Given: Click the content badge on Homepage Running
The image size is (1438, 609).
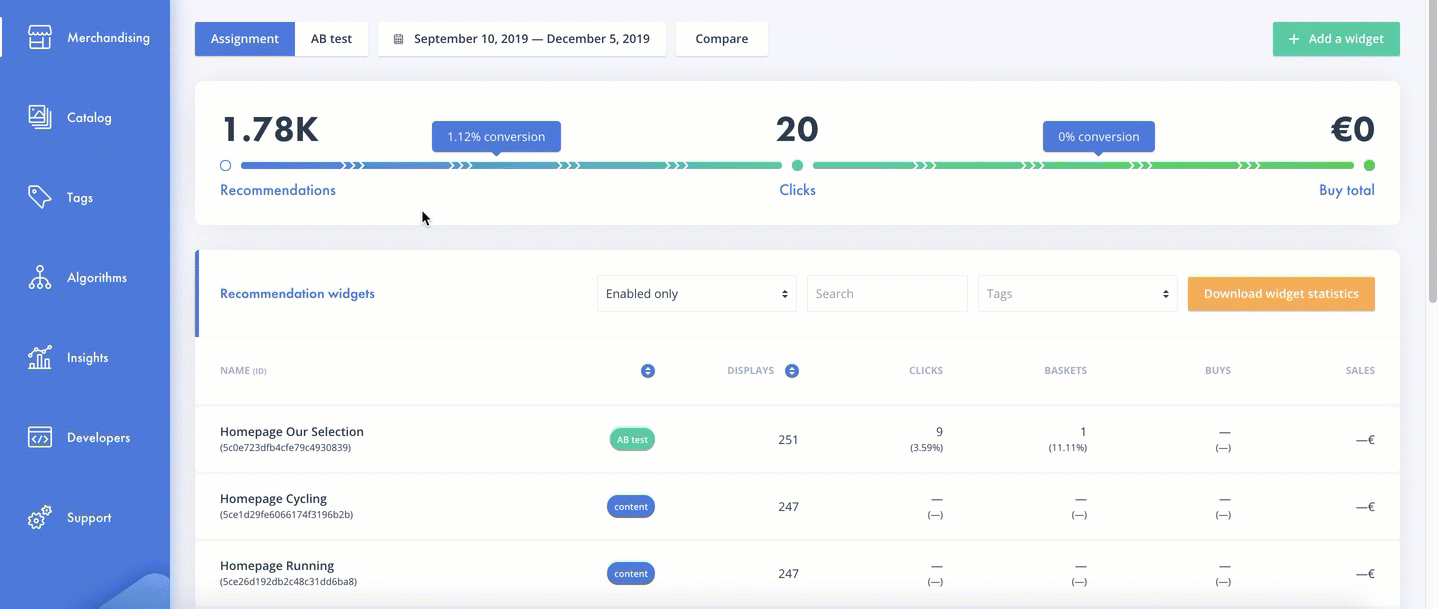Looking at the screenshot, I should pos(631,574).
